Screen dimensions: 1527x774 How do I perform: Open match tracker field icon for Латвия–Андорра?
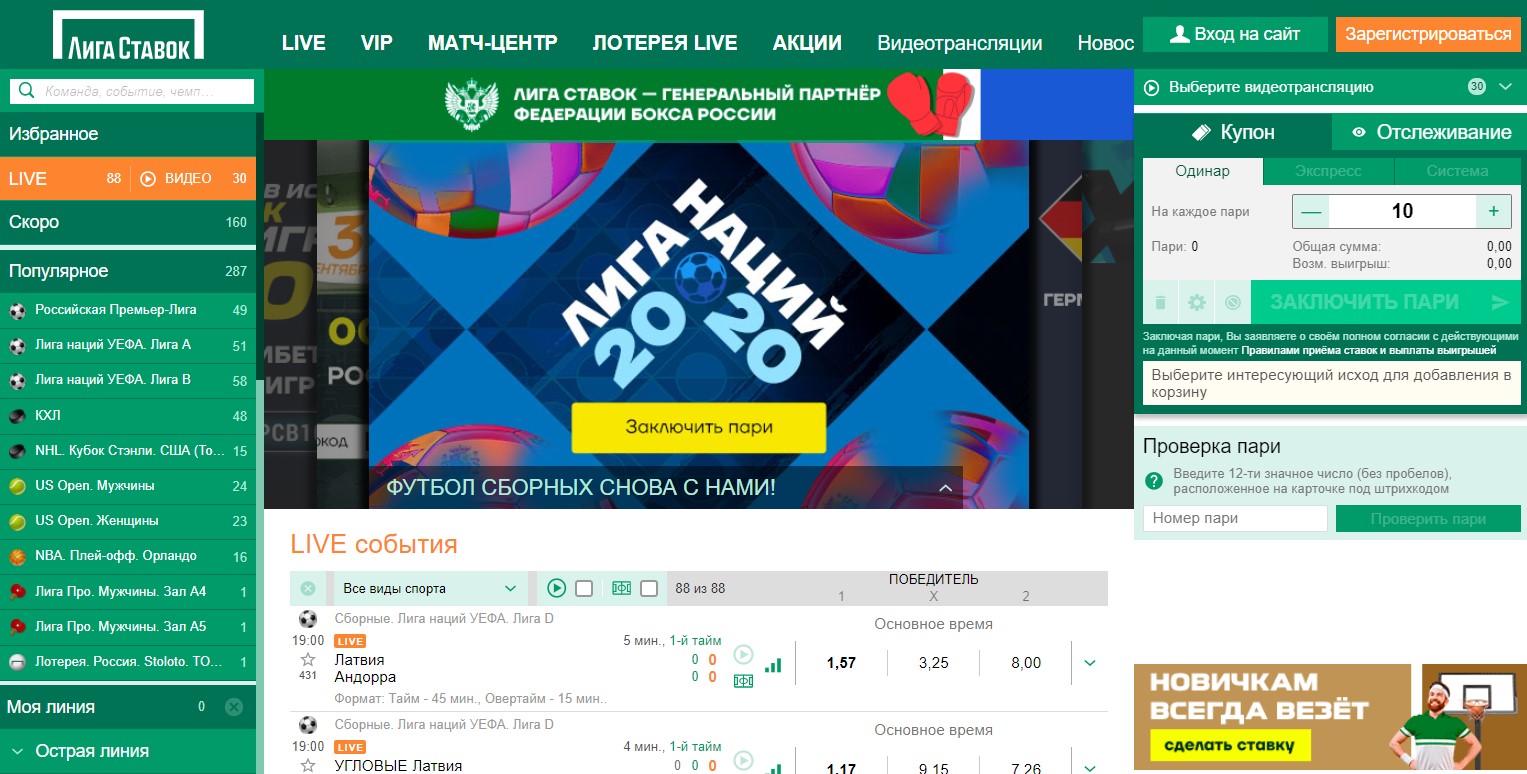(x=743, y=681)
